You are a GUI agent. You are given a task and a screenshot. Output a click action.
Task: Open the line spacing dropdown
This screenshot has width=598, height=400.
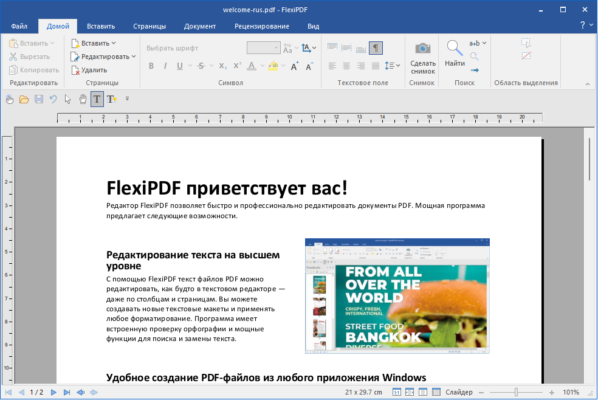392,66
